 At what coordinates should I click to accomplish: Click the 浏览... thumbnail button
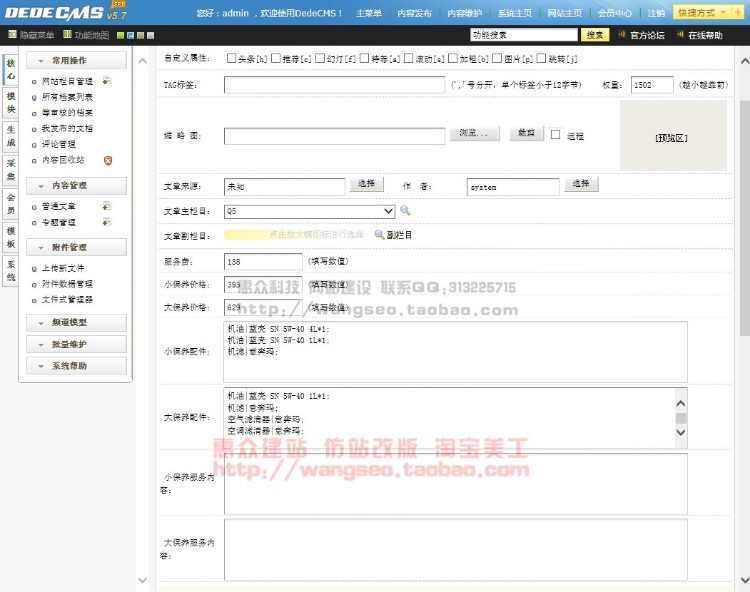pyautogui.click(x=474, y=133)
